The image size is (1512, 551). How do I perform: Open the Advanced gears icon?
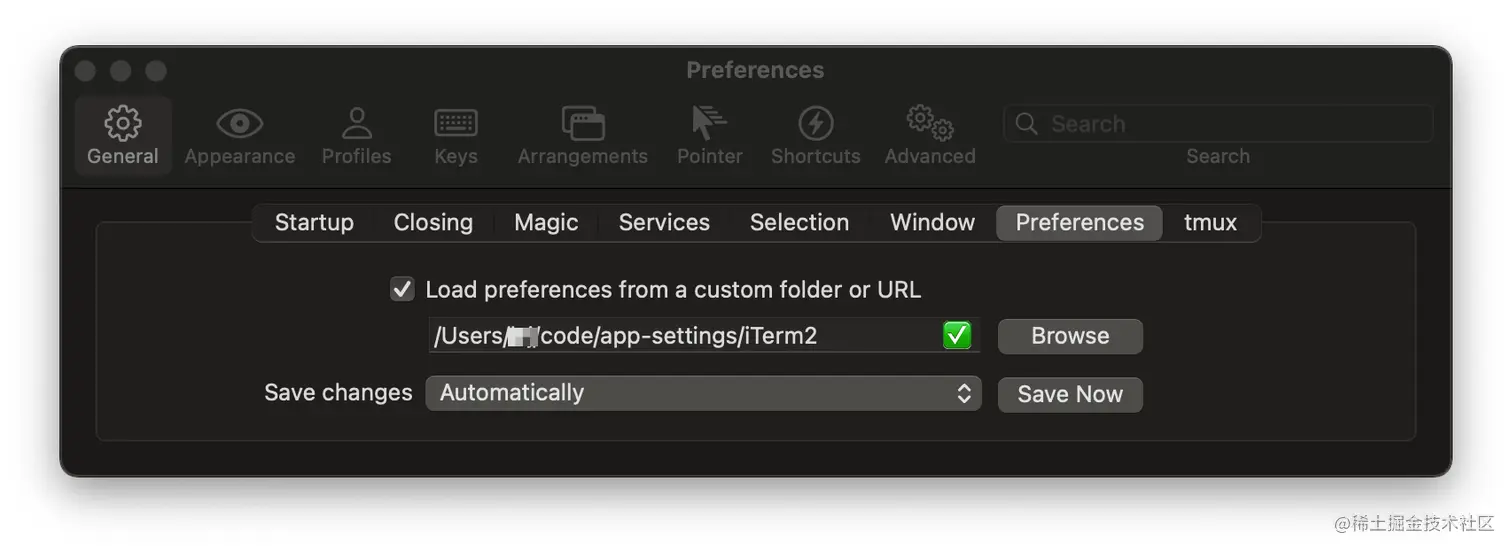point(929,123)
